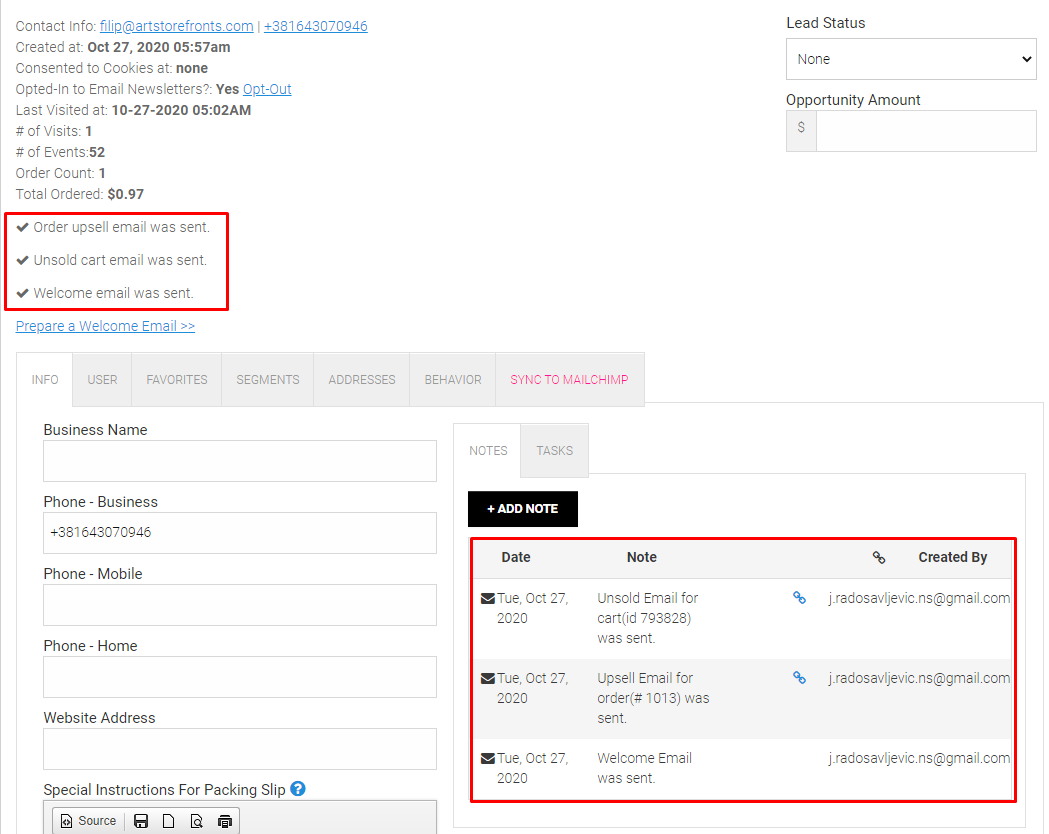Switch to the INFO tab

click(45, 379)
